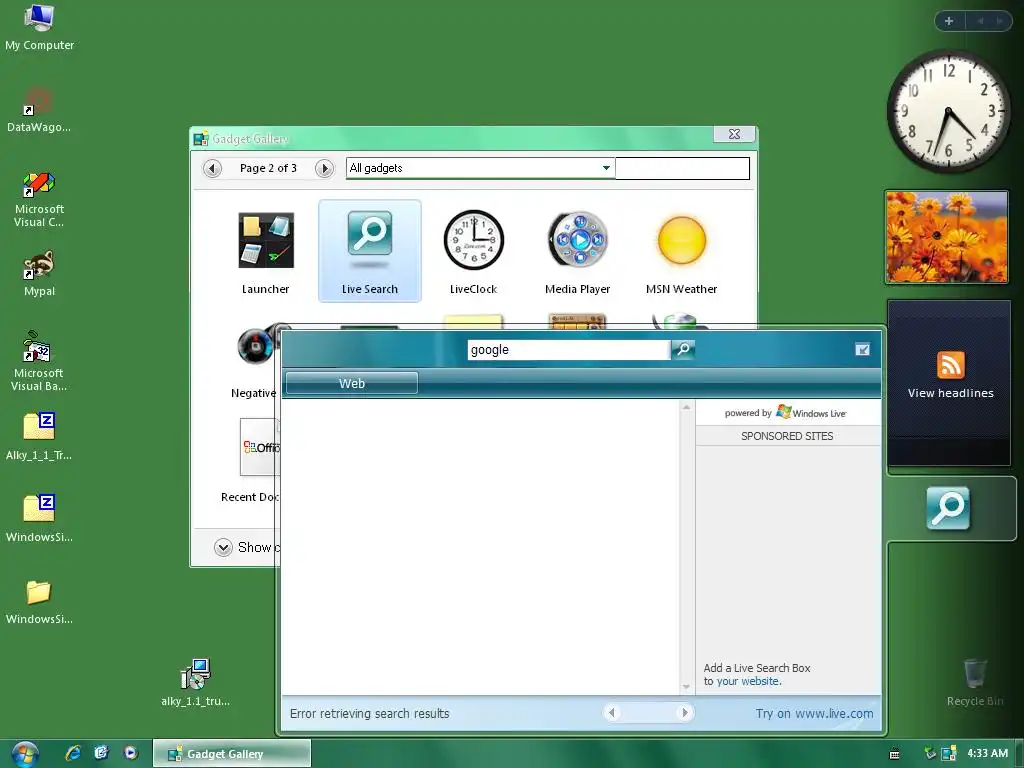1024x768 pixels.
Task: Click the taskbar clock showing 4:33 AM
Action: coord(987,753)
